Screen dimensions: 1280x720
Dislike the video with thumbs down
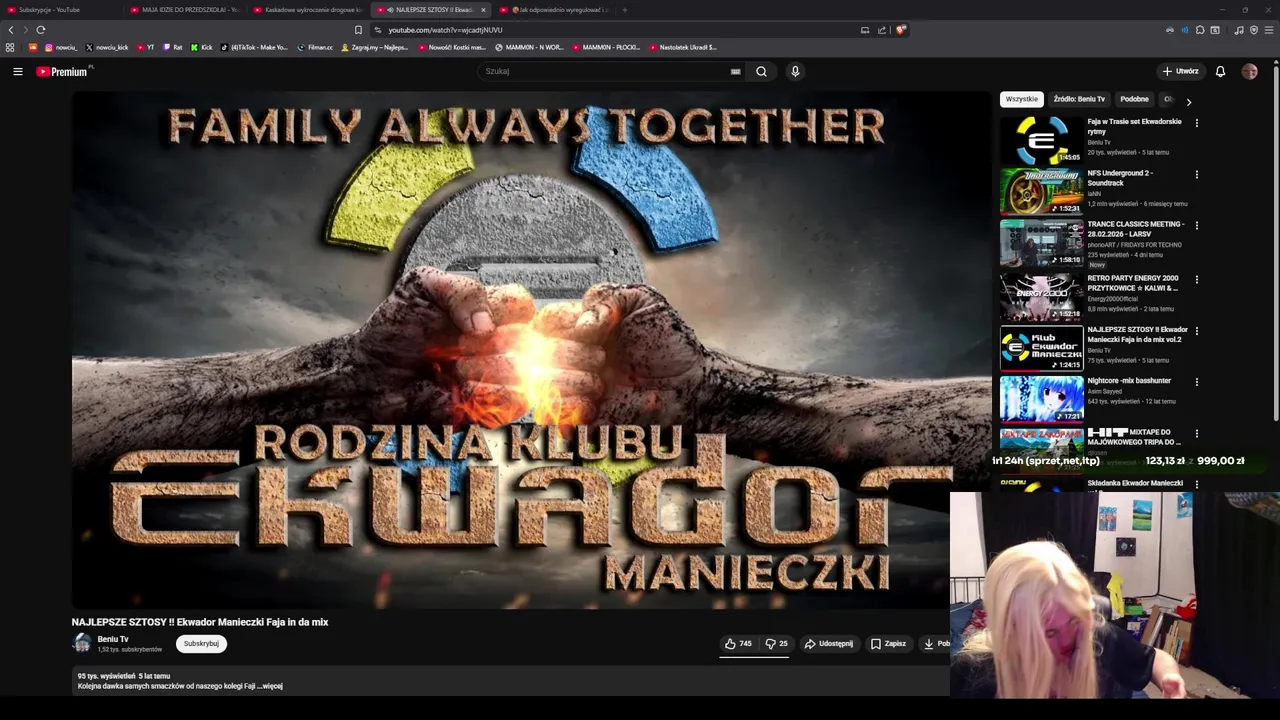(x=776, y=644)
